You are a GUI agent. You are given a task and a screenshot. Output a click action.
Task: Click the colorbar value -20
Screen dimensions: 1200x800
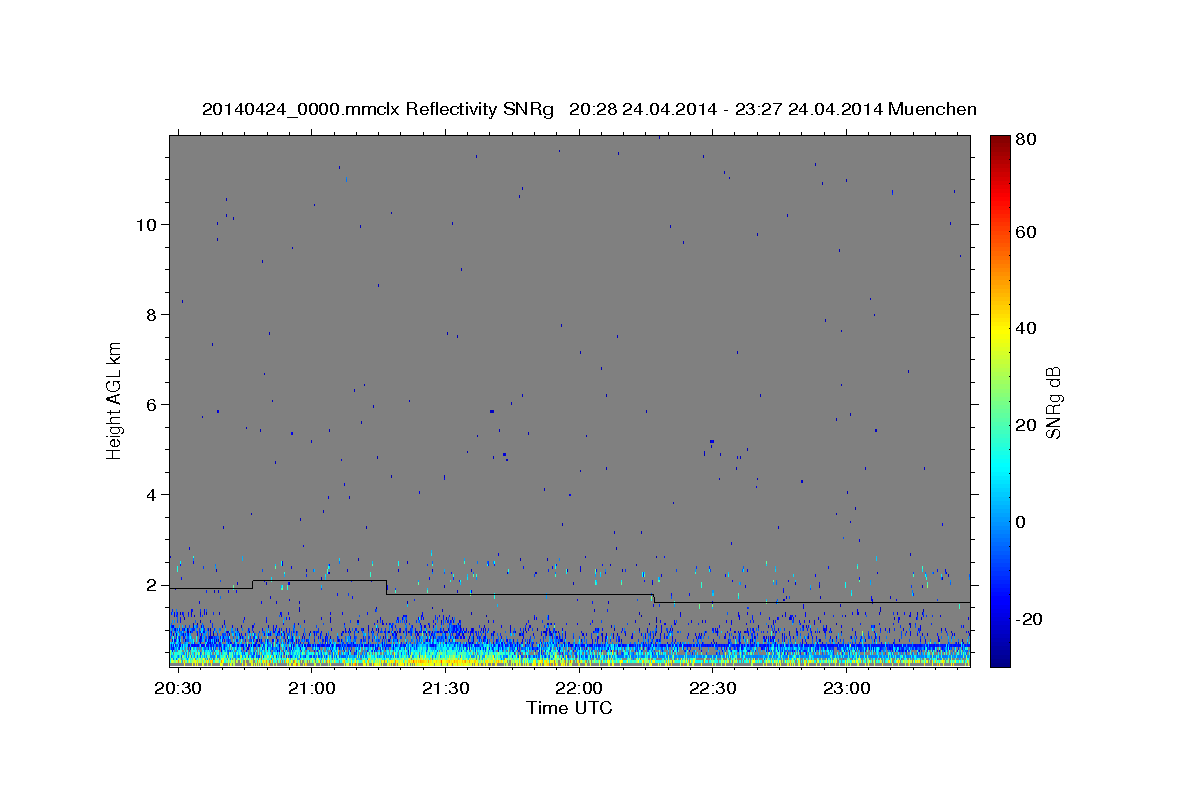tap(1031, 620)
